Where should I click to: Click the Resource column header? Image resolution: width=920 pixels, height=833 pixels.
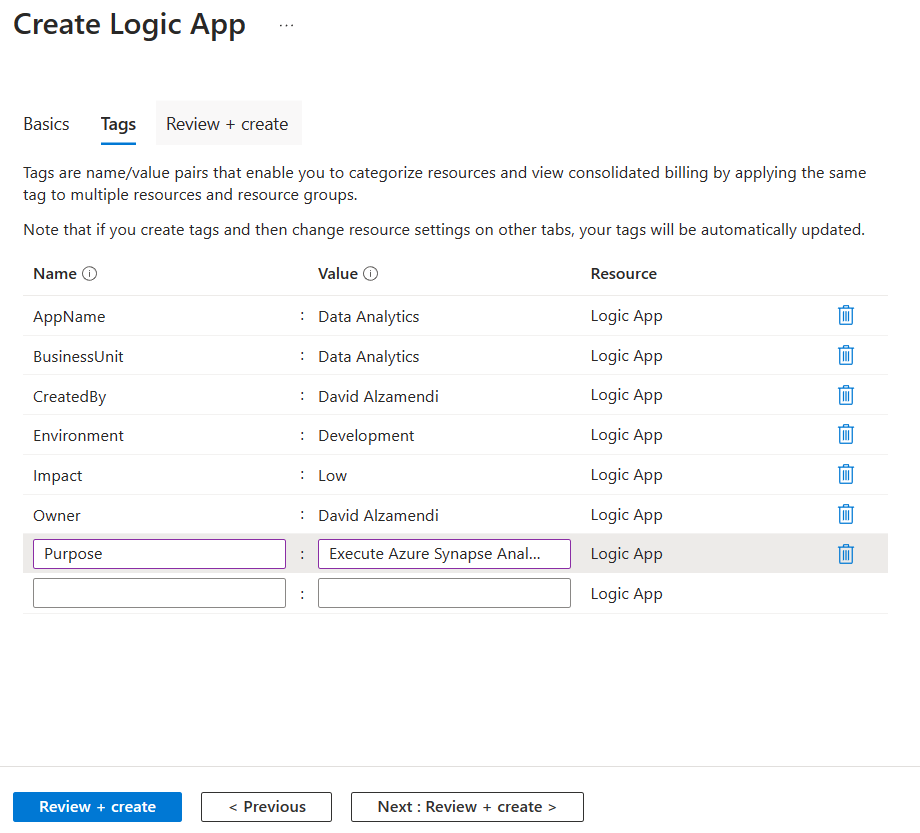624,273
